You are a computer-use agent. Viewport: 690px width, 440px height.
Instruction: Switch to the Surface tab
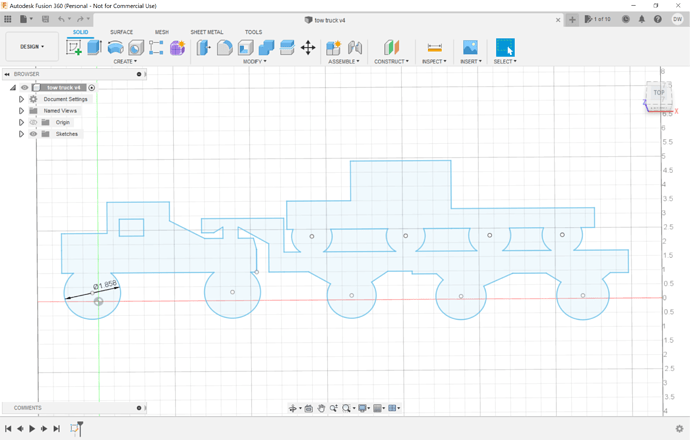(x=121, y=32)
